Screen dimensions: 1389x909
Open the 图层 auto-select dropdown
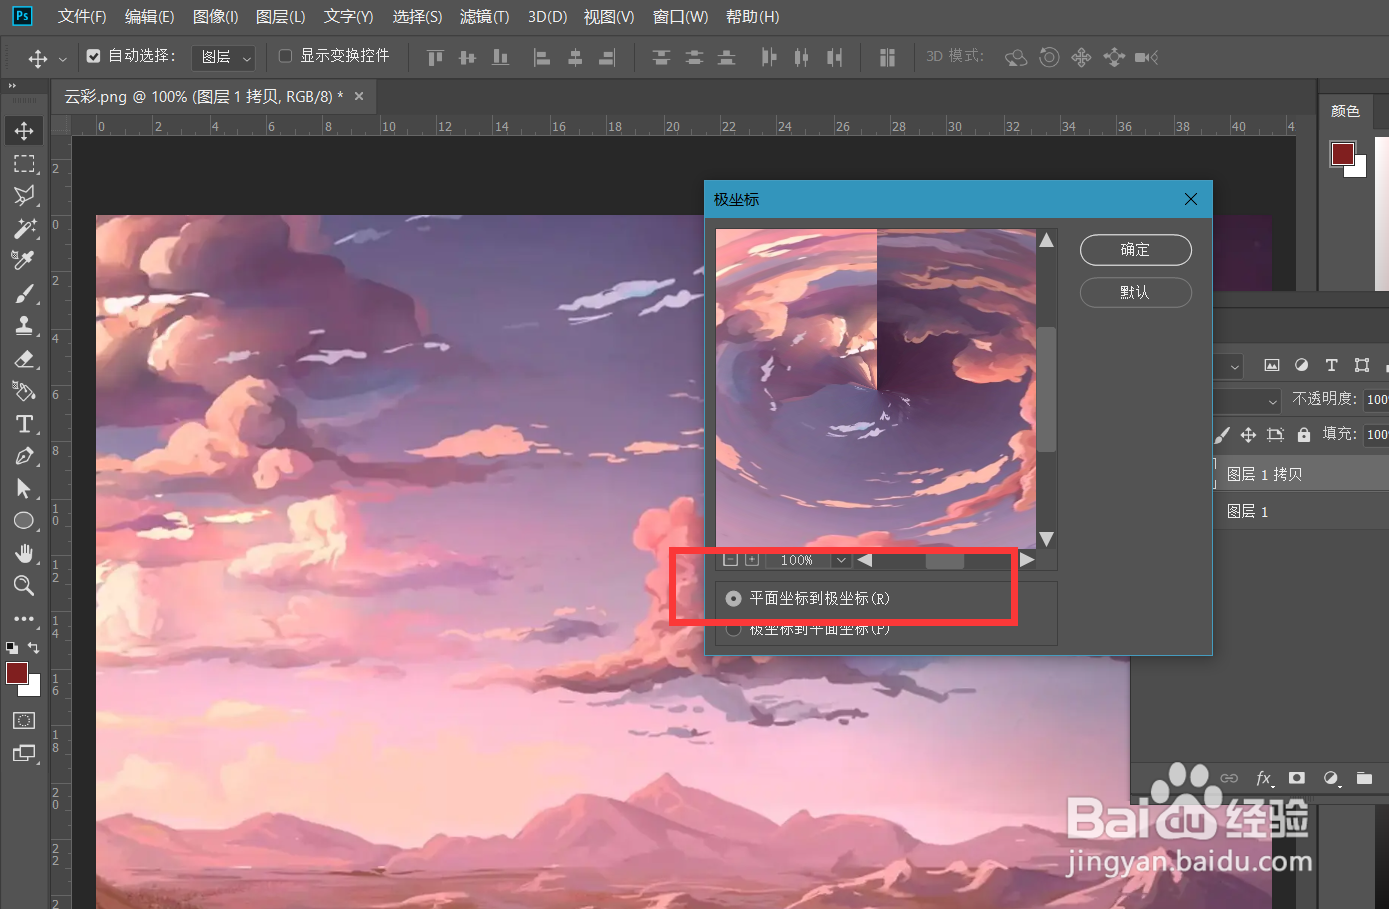(x=224, y=57)
